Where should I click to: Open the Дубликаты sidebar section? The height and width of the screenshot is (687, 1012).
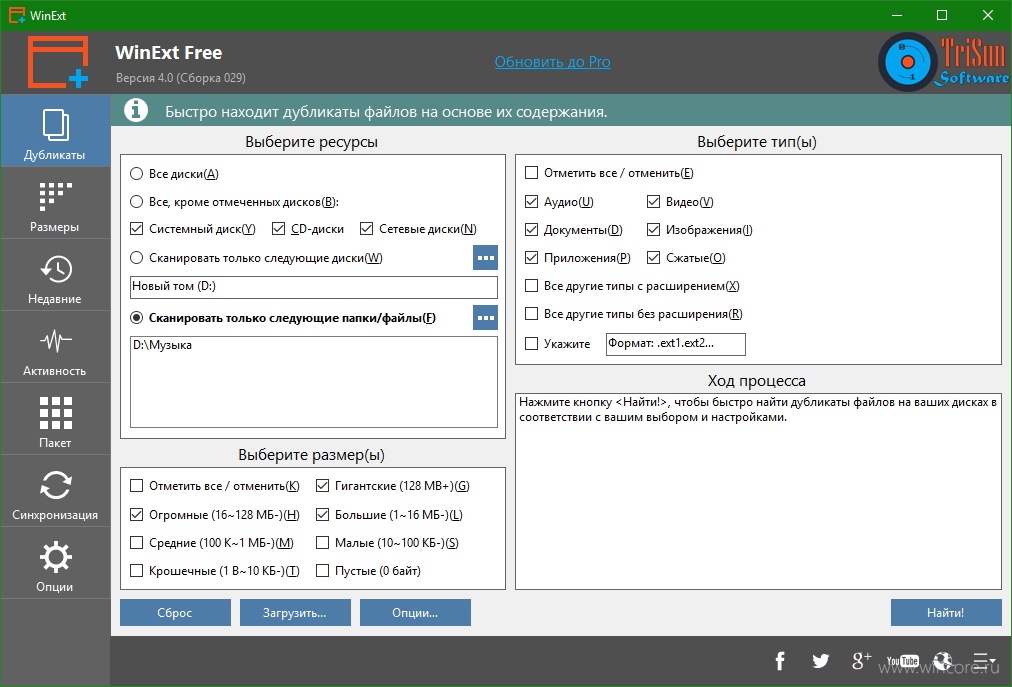point(55,131)
